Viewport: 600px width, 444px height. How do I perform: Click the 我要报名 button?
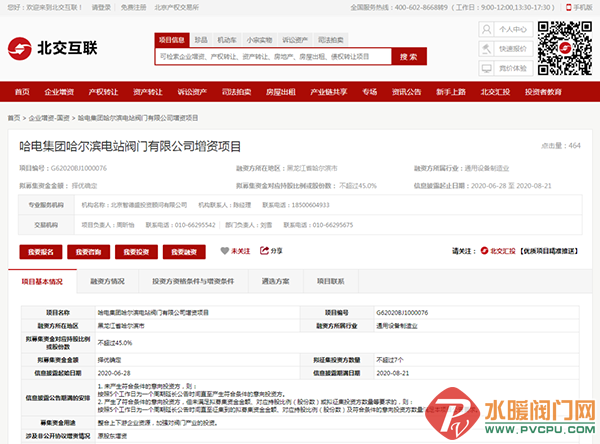(41, 252)
